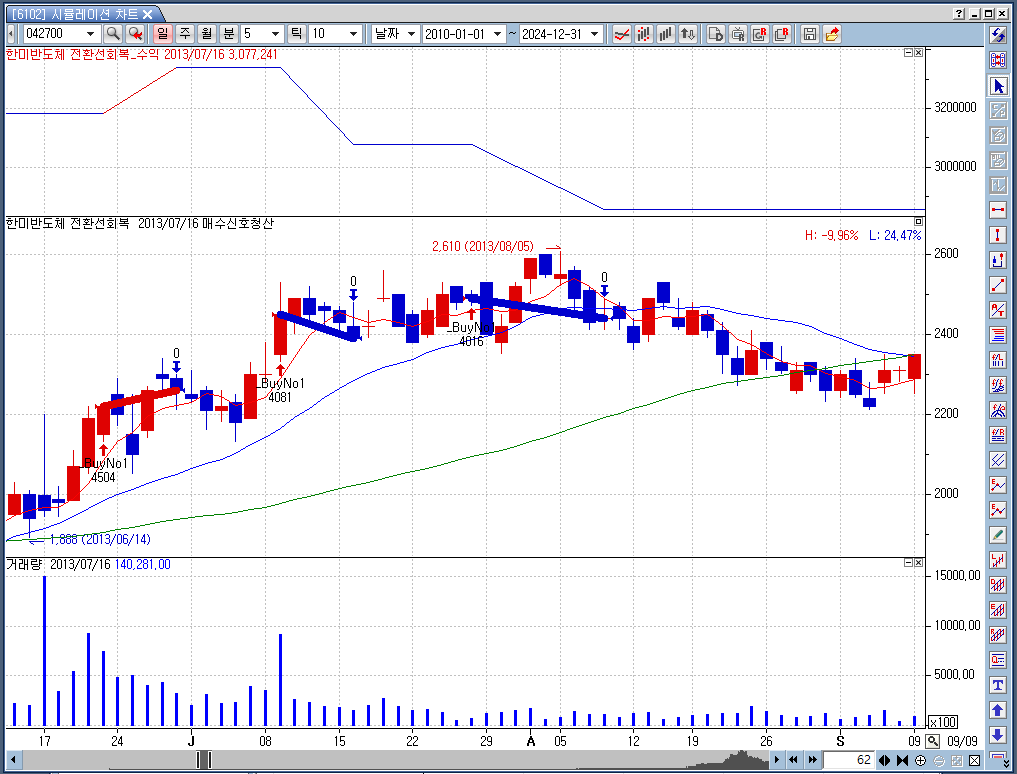Viewport: 1017px width, 774px height.
Task: Open the stock code 042700 dropdown
Action: click(91, 34)
